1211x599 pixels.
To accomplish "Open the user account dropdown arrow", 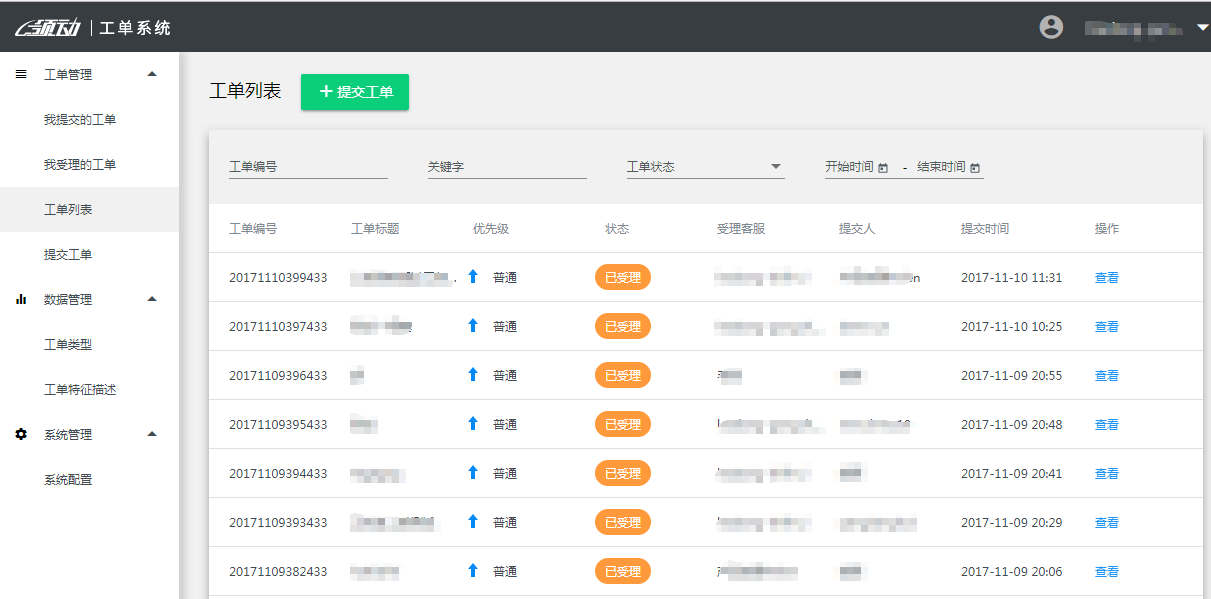I will 1202,28.
